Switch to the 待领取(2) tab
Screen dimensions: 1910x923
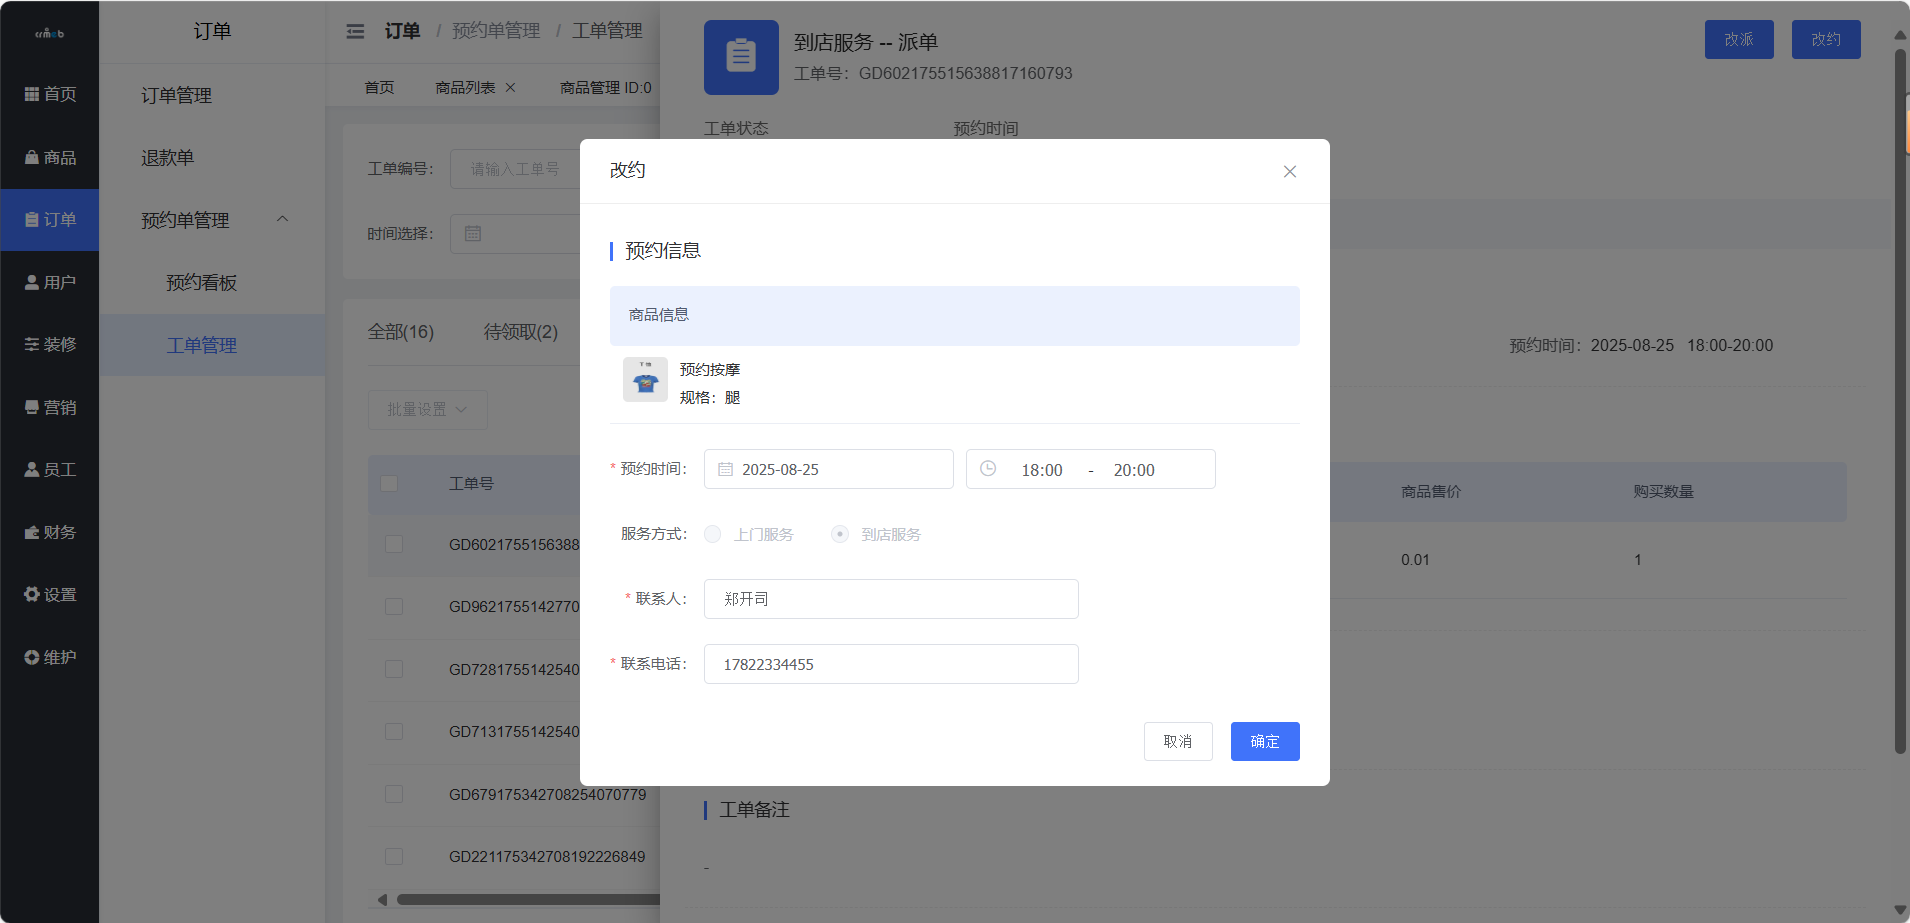[520, 331]
